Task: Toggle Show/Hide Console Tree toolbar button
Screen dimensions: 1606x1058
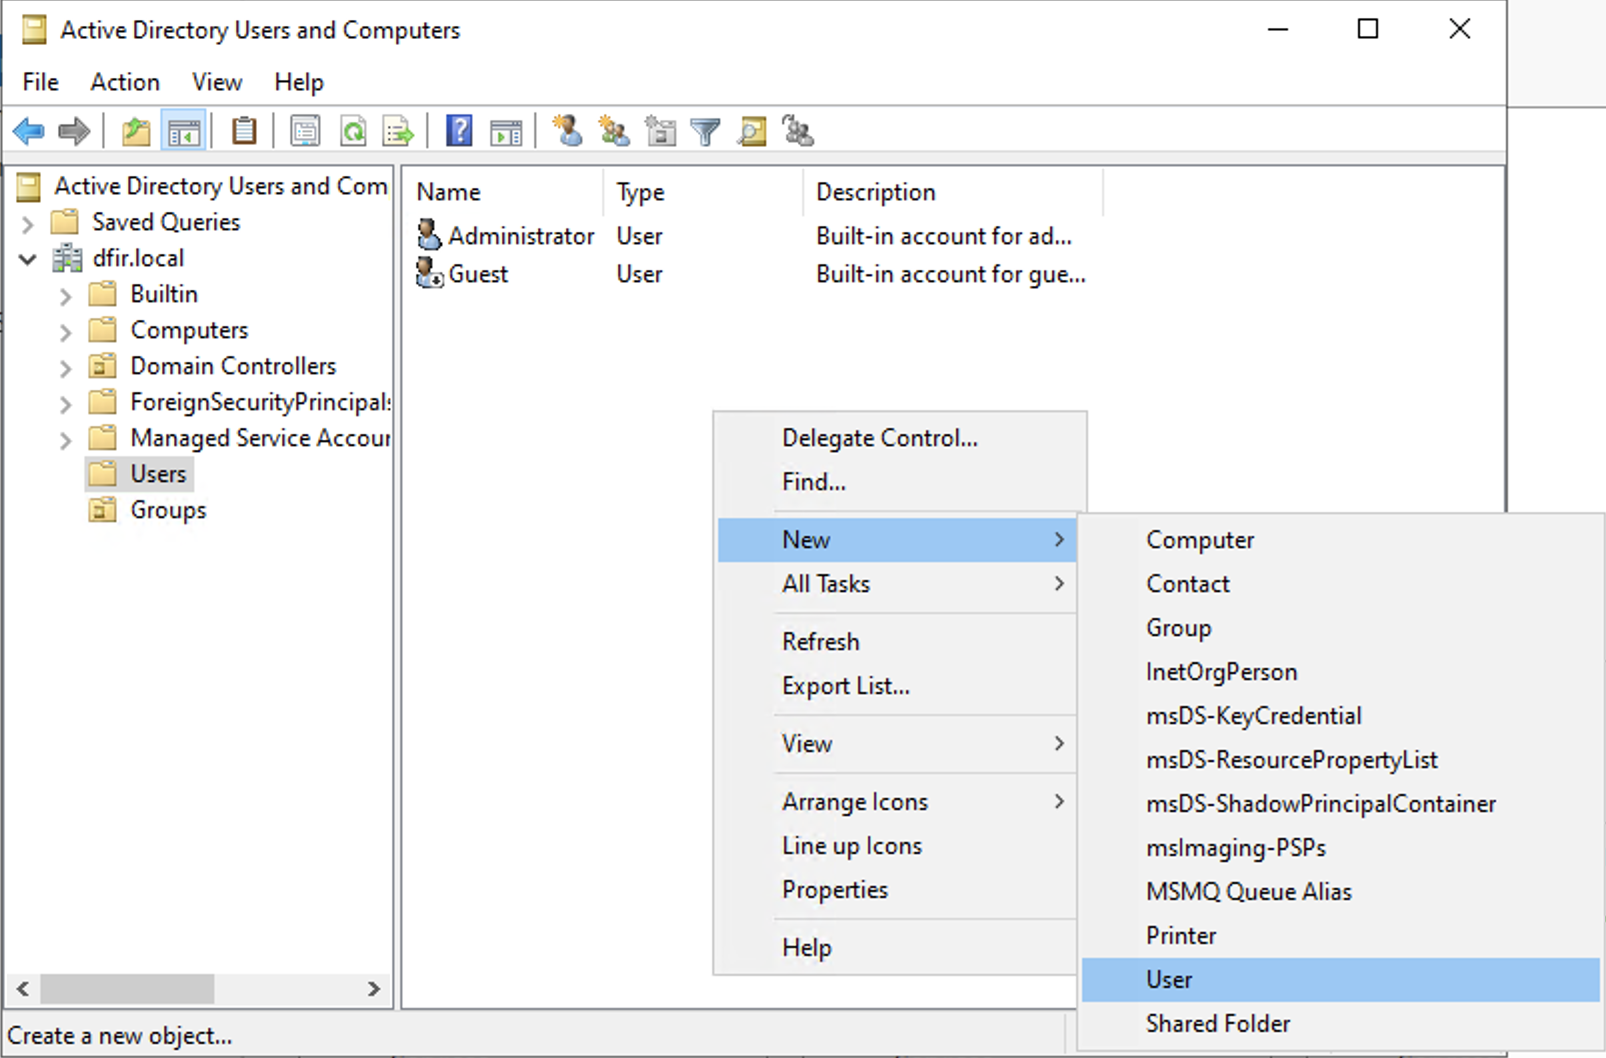Action: tap(184, 131)
